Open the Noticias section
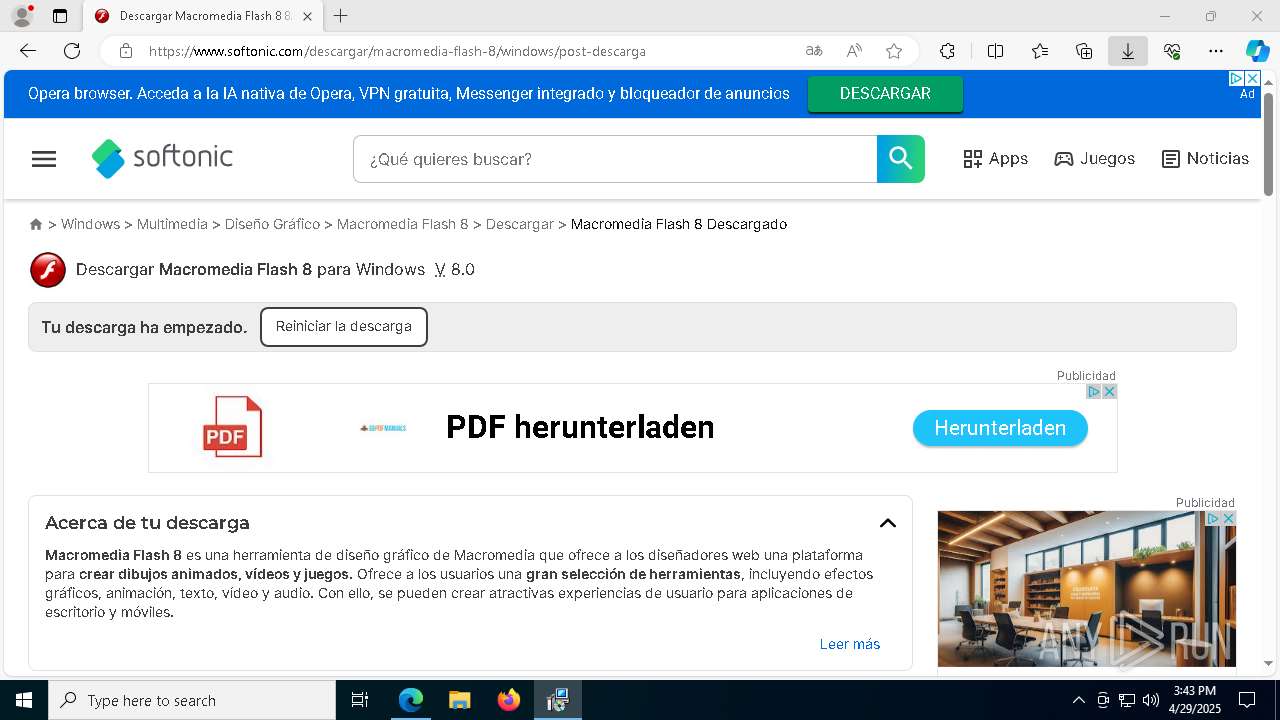 1205,159
